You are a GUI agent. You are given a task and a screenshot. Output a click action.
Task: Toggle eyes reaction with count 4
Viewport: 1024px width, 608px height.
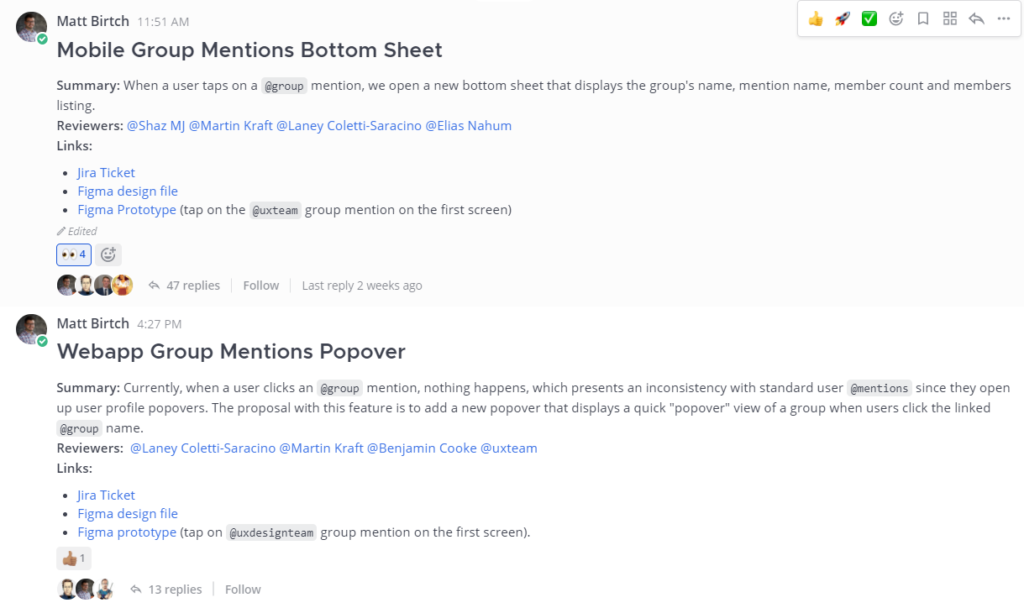pyautogui.click(x=74, y=255)
